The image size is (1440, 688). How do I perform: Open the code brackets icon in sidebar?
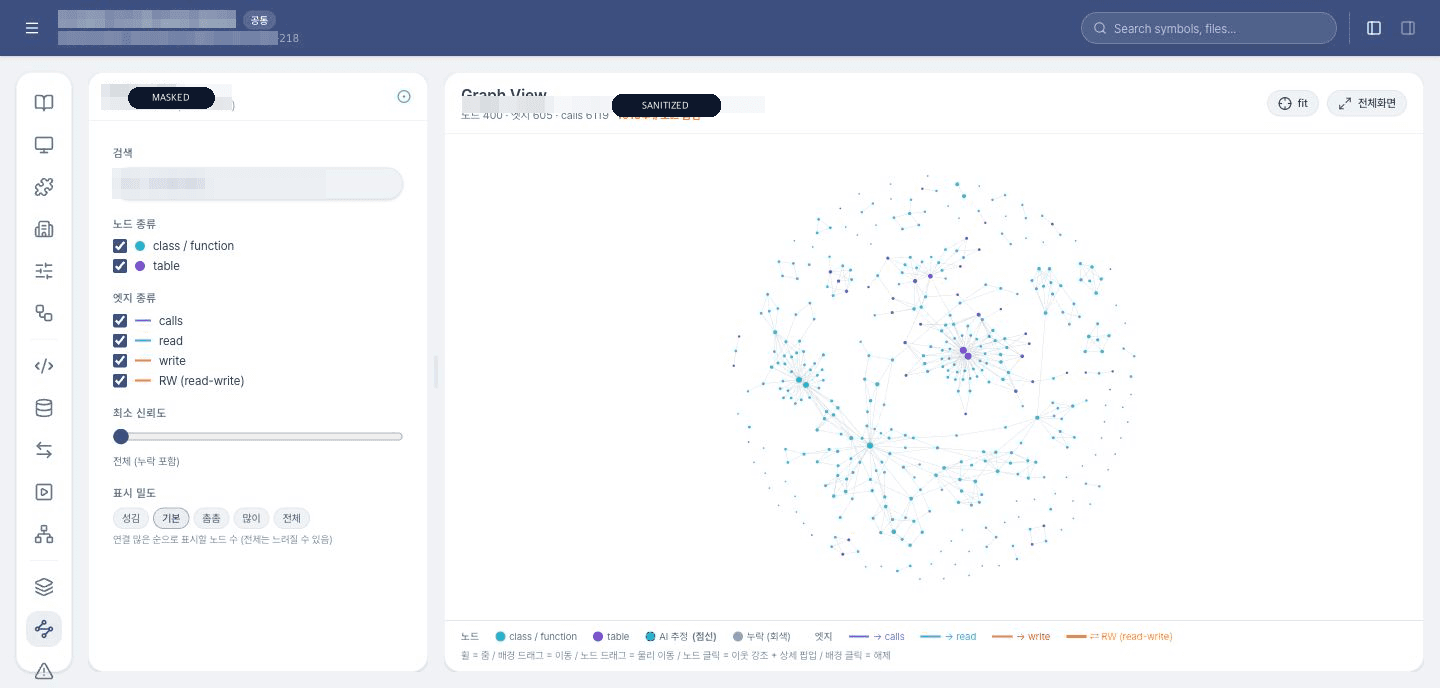tap(44, 366)
